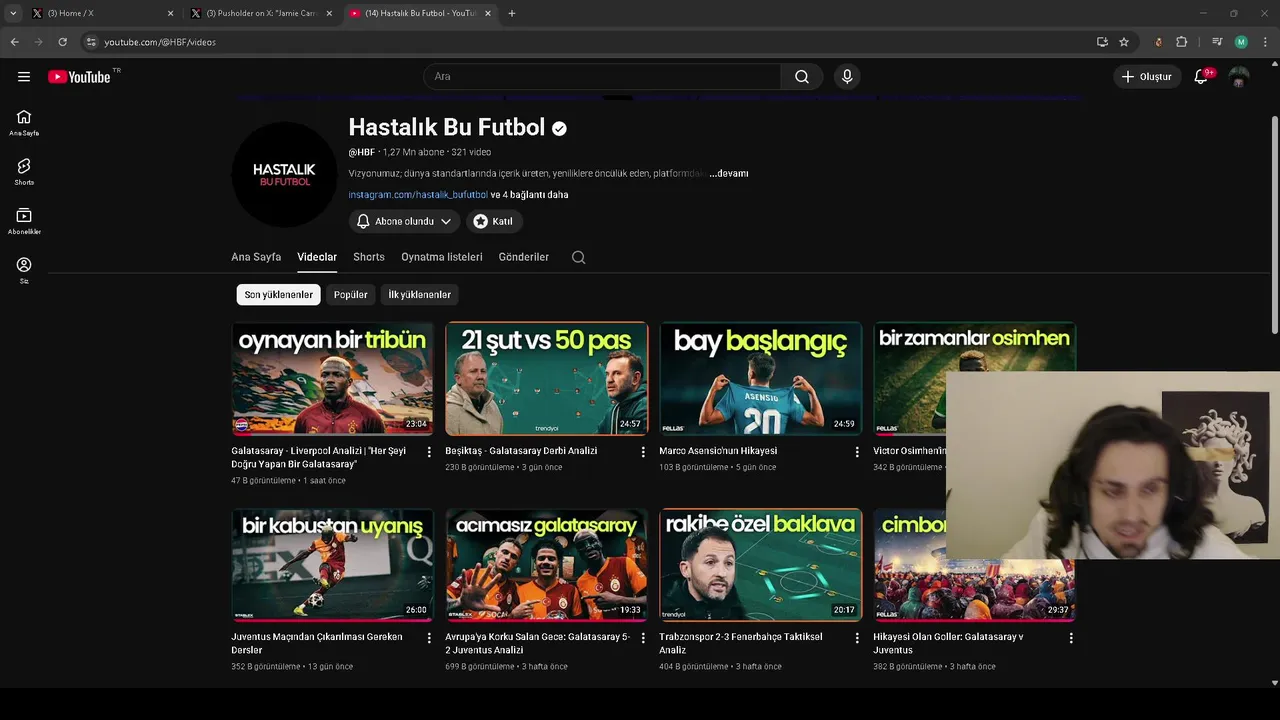Open options menu for Hikayesi Olan Goller video

pyautogui.click(x=1071, y=638)
